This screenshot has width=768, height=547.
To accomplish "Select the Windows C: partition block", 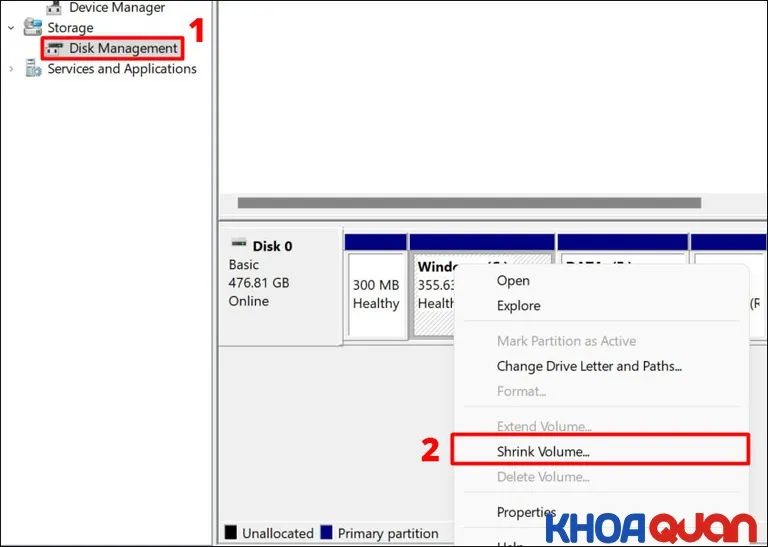I will [x=432, y=294].
